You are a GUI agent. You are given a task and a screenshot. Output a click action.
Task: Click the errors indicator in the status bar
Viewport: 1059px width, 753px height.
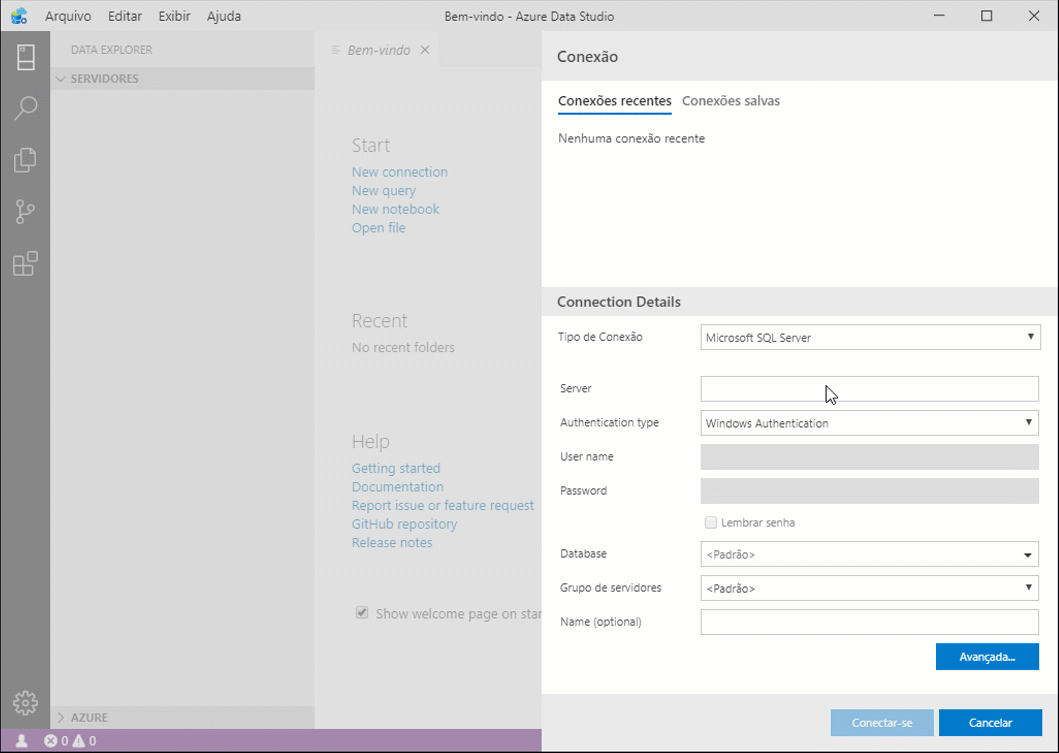pos(56,740)
